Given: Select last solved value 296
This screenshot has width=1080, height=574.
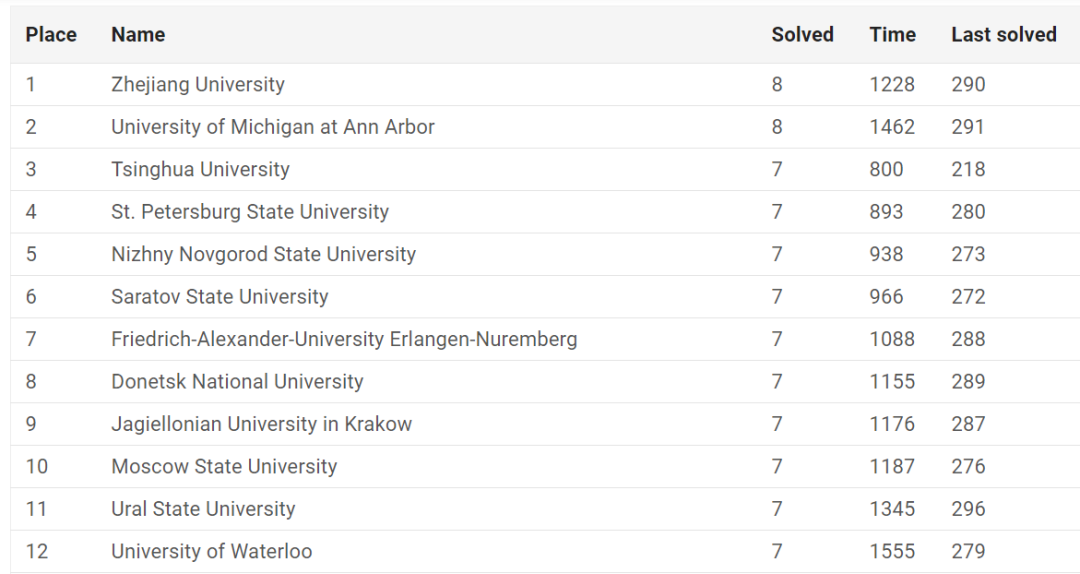Looking at the screenshot, I should pyautogui.click(x=968, y=509).
